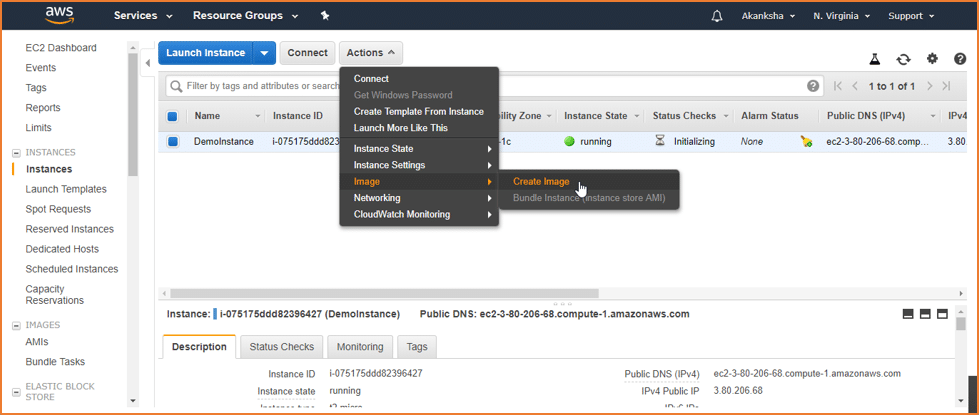The width and height of the screenshot is (979, 415).
Task: Open the Resource Groups dropdown
Action: coord(245,16)
